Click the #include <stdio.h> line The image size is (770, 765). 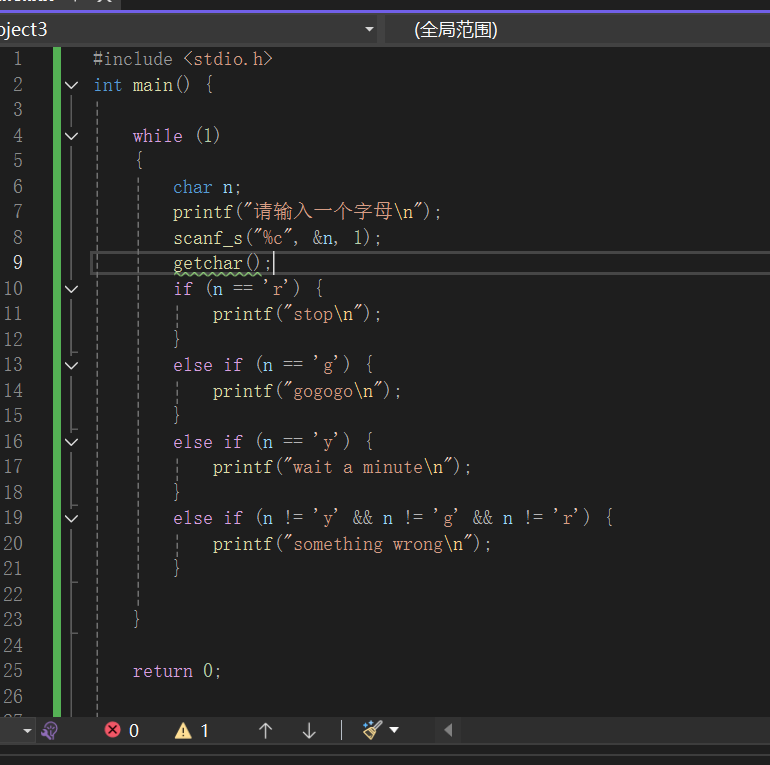coord(183,59)
